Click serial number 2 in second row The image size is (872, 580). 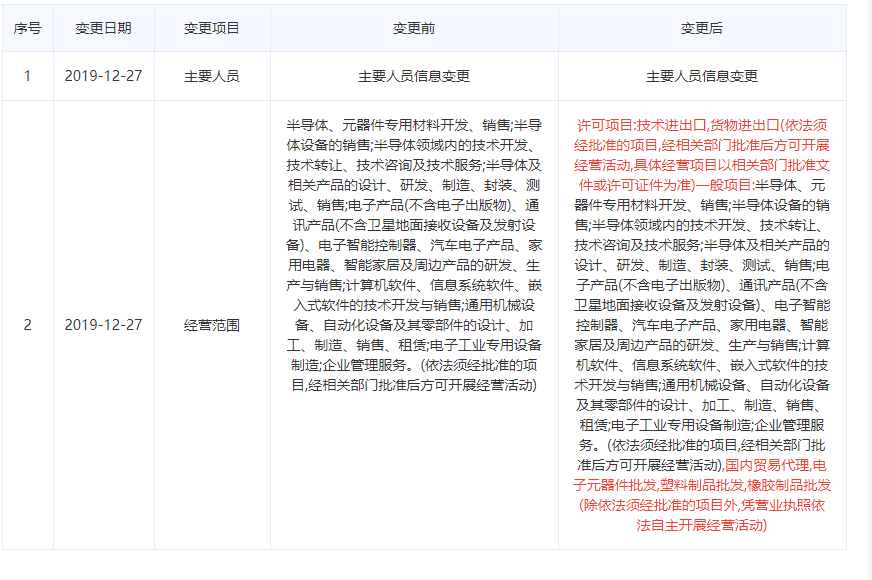click(27, 325)
